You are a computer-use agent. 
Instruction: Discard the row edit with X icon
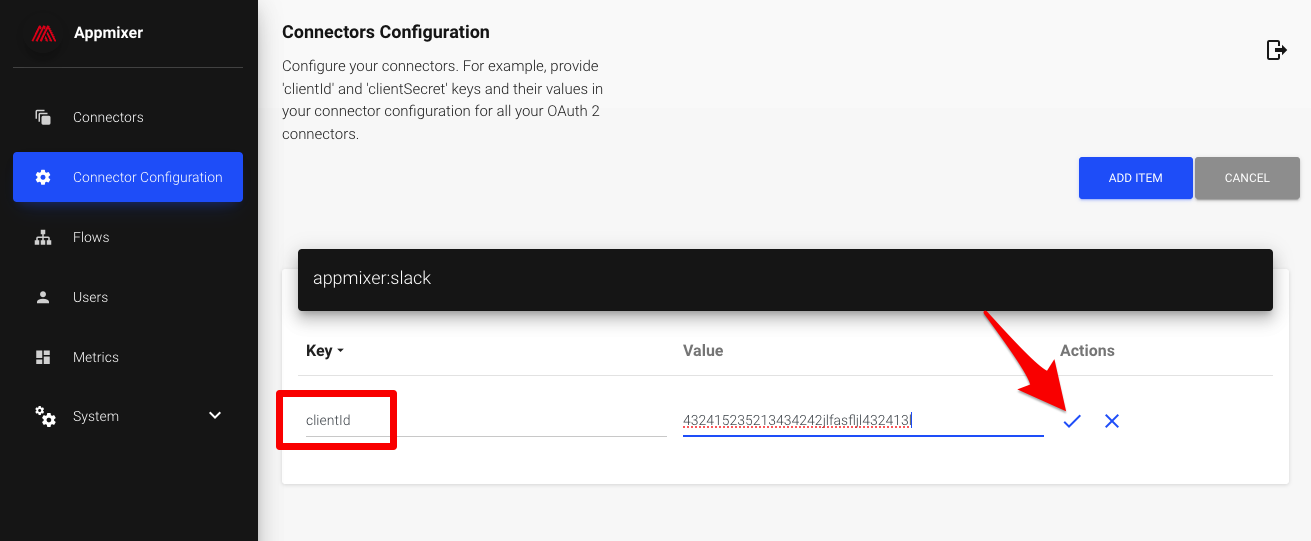pyautogui.click(x=1112, y=421)
